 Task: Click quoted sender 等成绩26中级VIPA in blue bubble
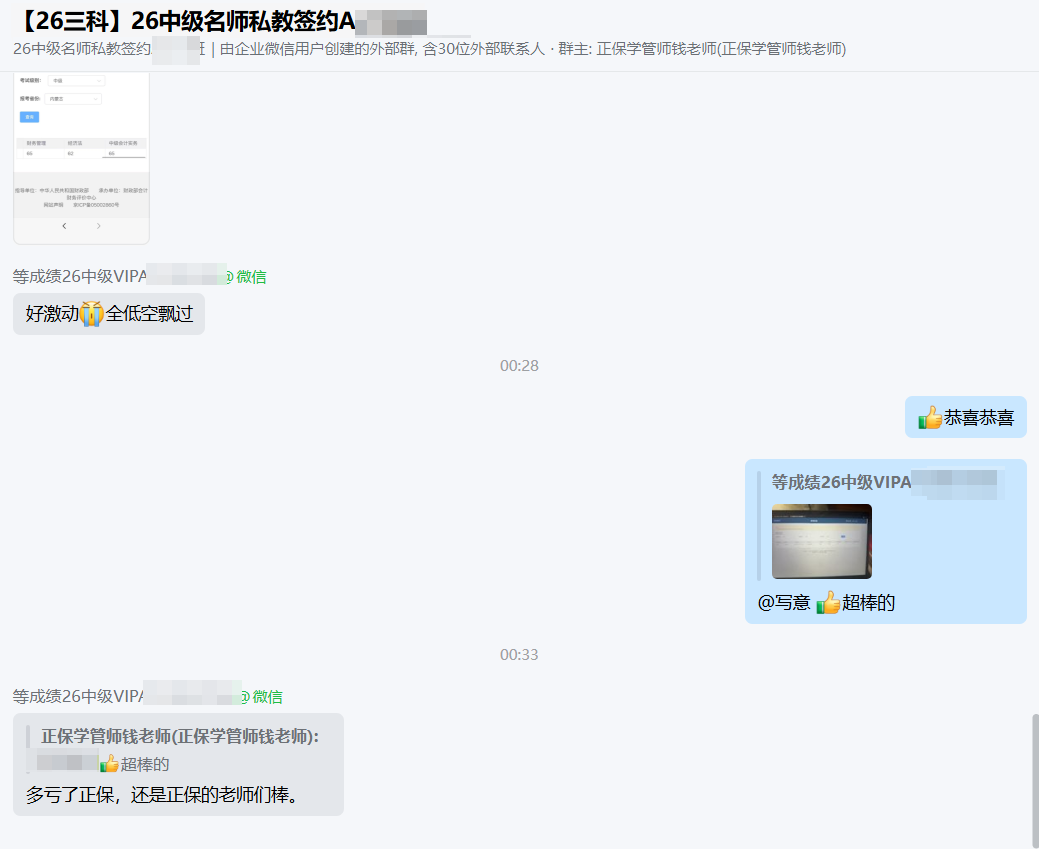842,482
